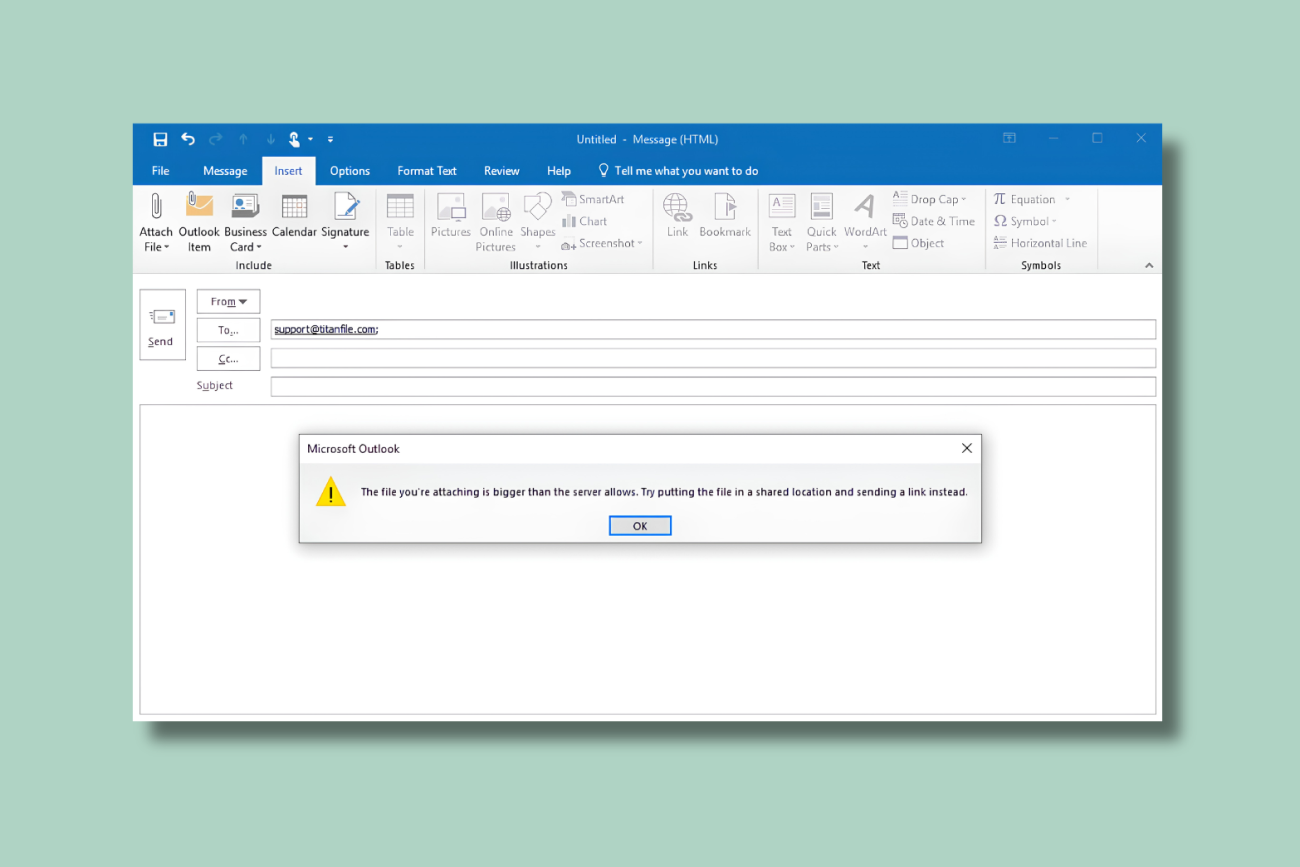This screenshot has height=867, width=1300.
Task: Click Ribbon Display Options icon
Action: pyautogui.click(x=1010, y=138)
